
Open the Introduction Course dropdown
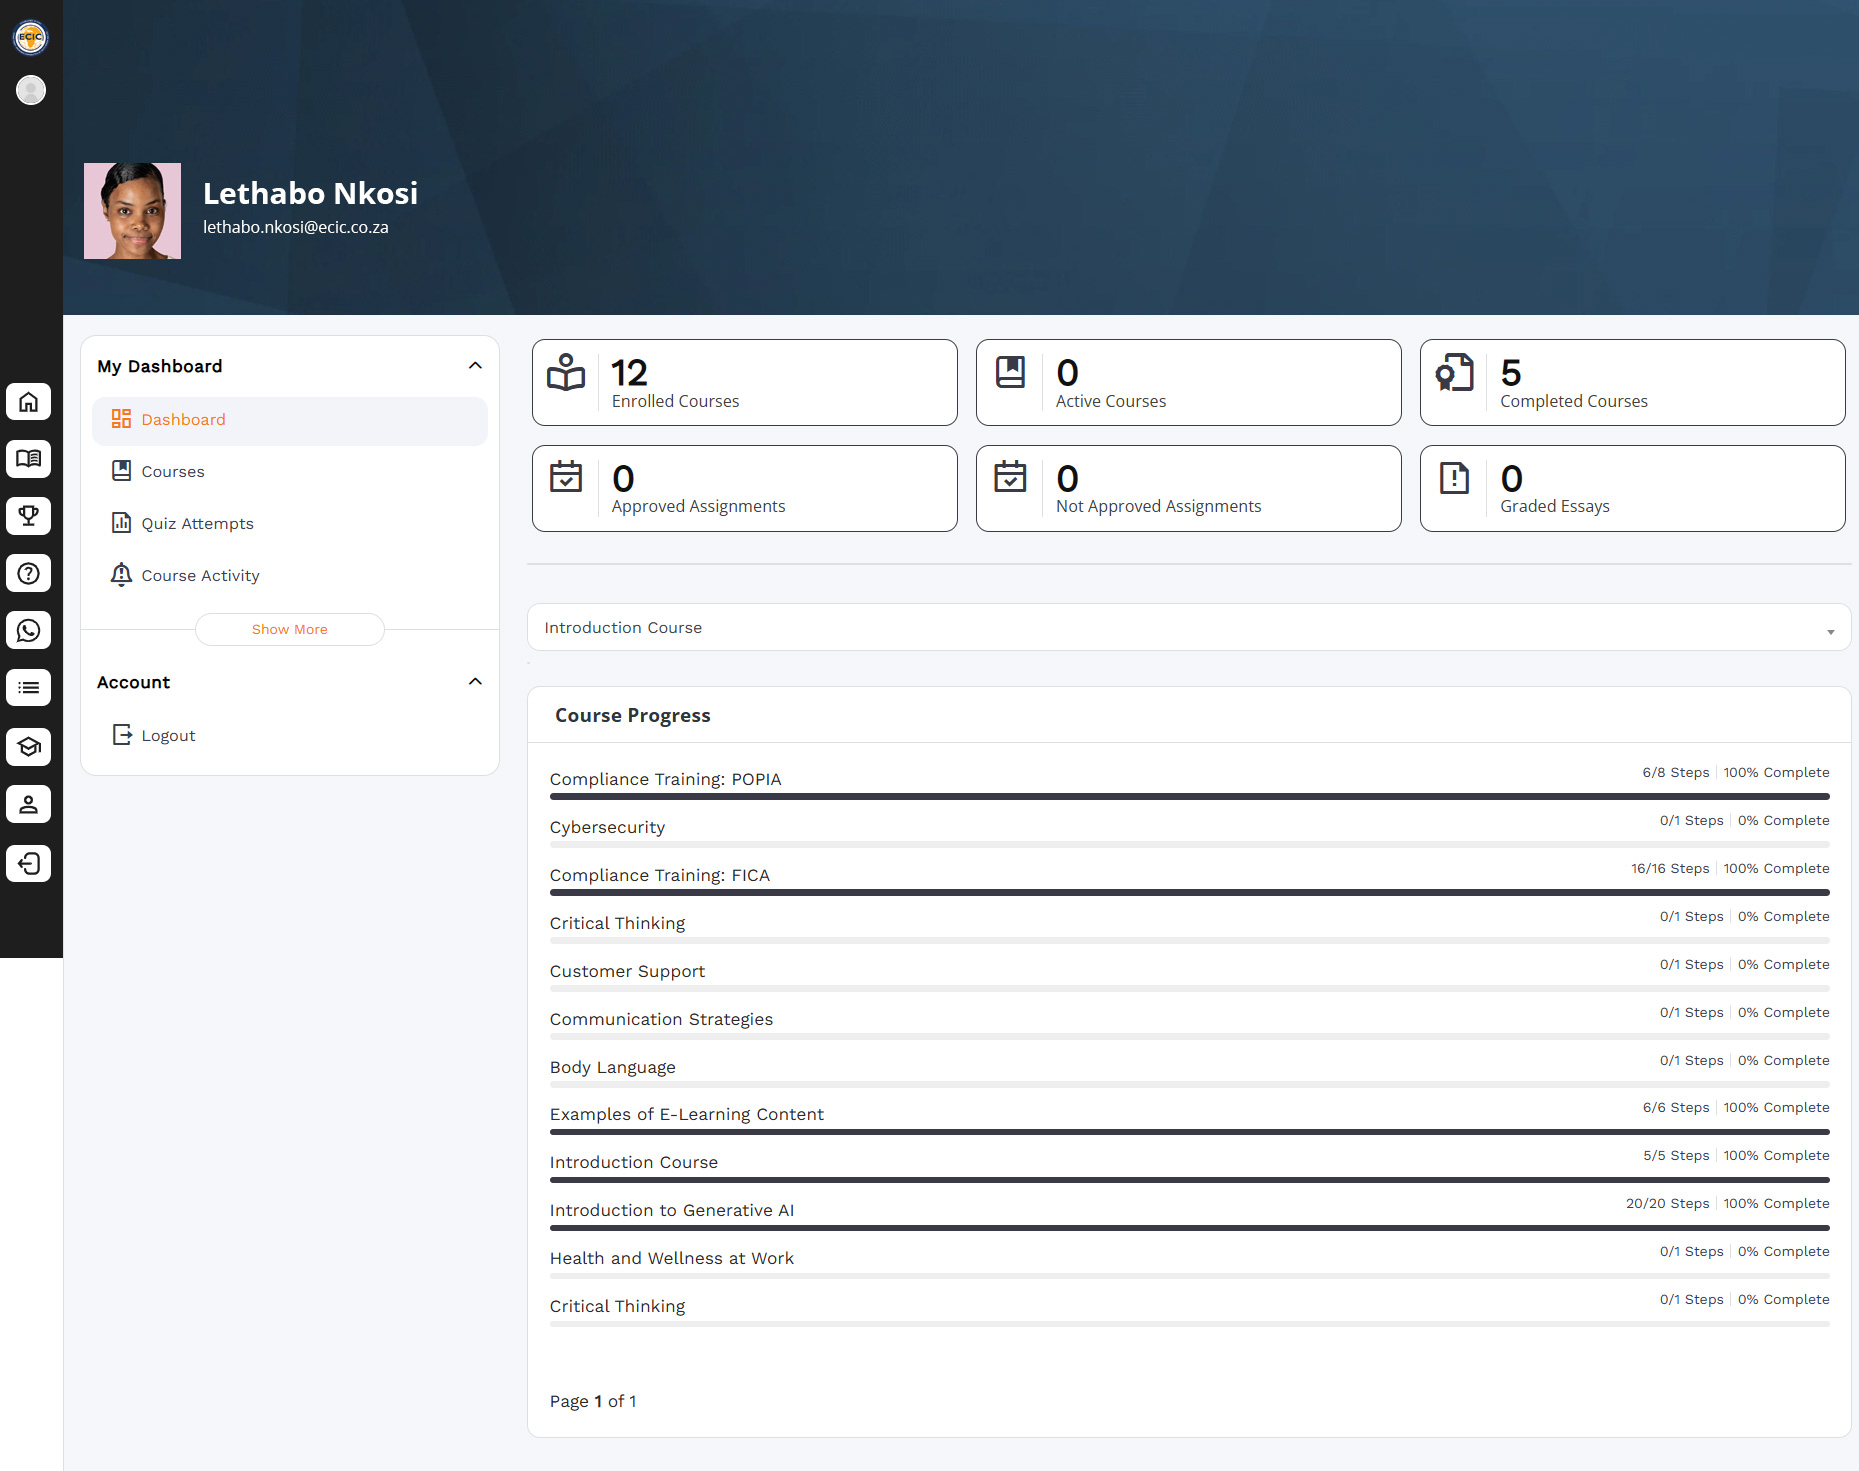click(x=1188, y=628)
